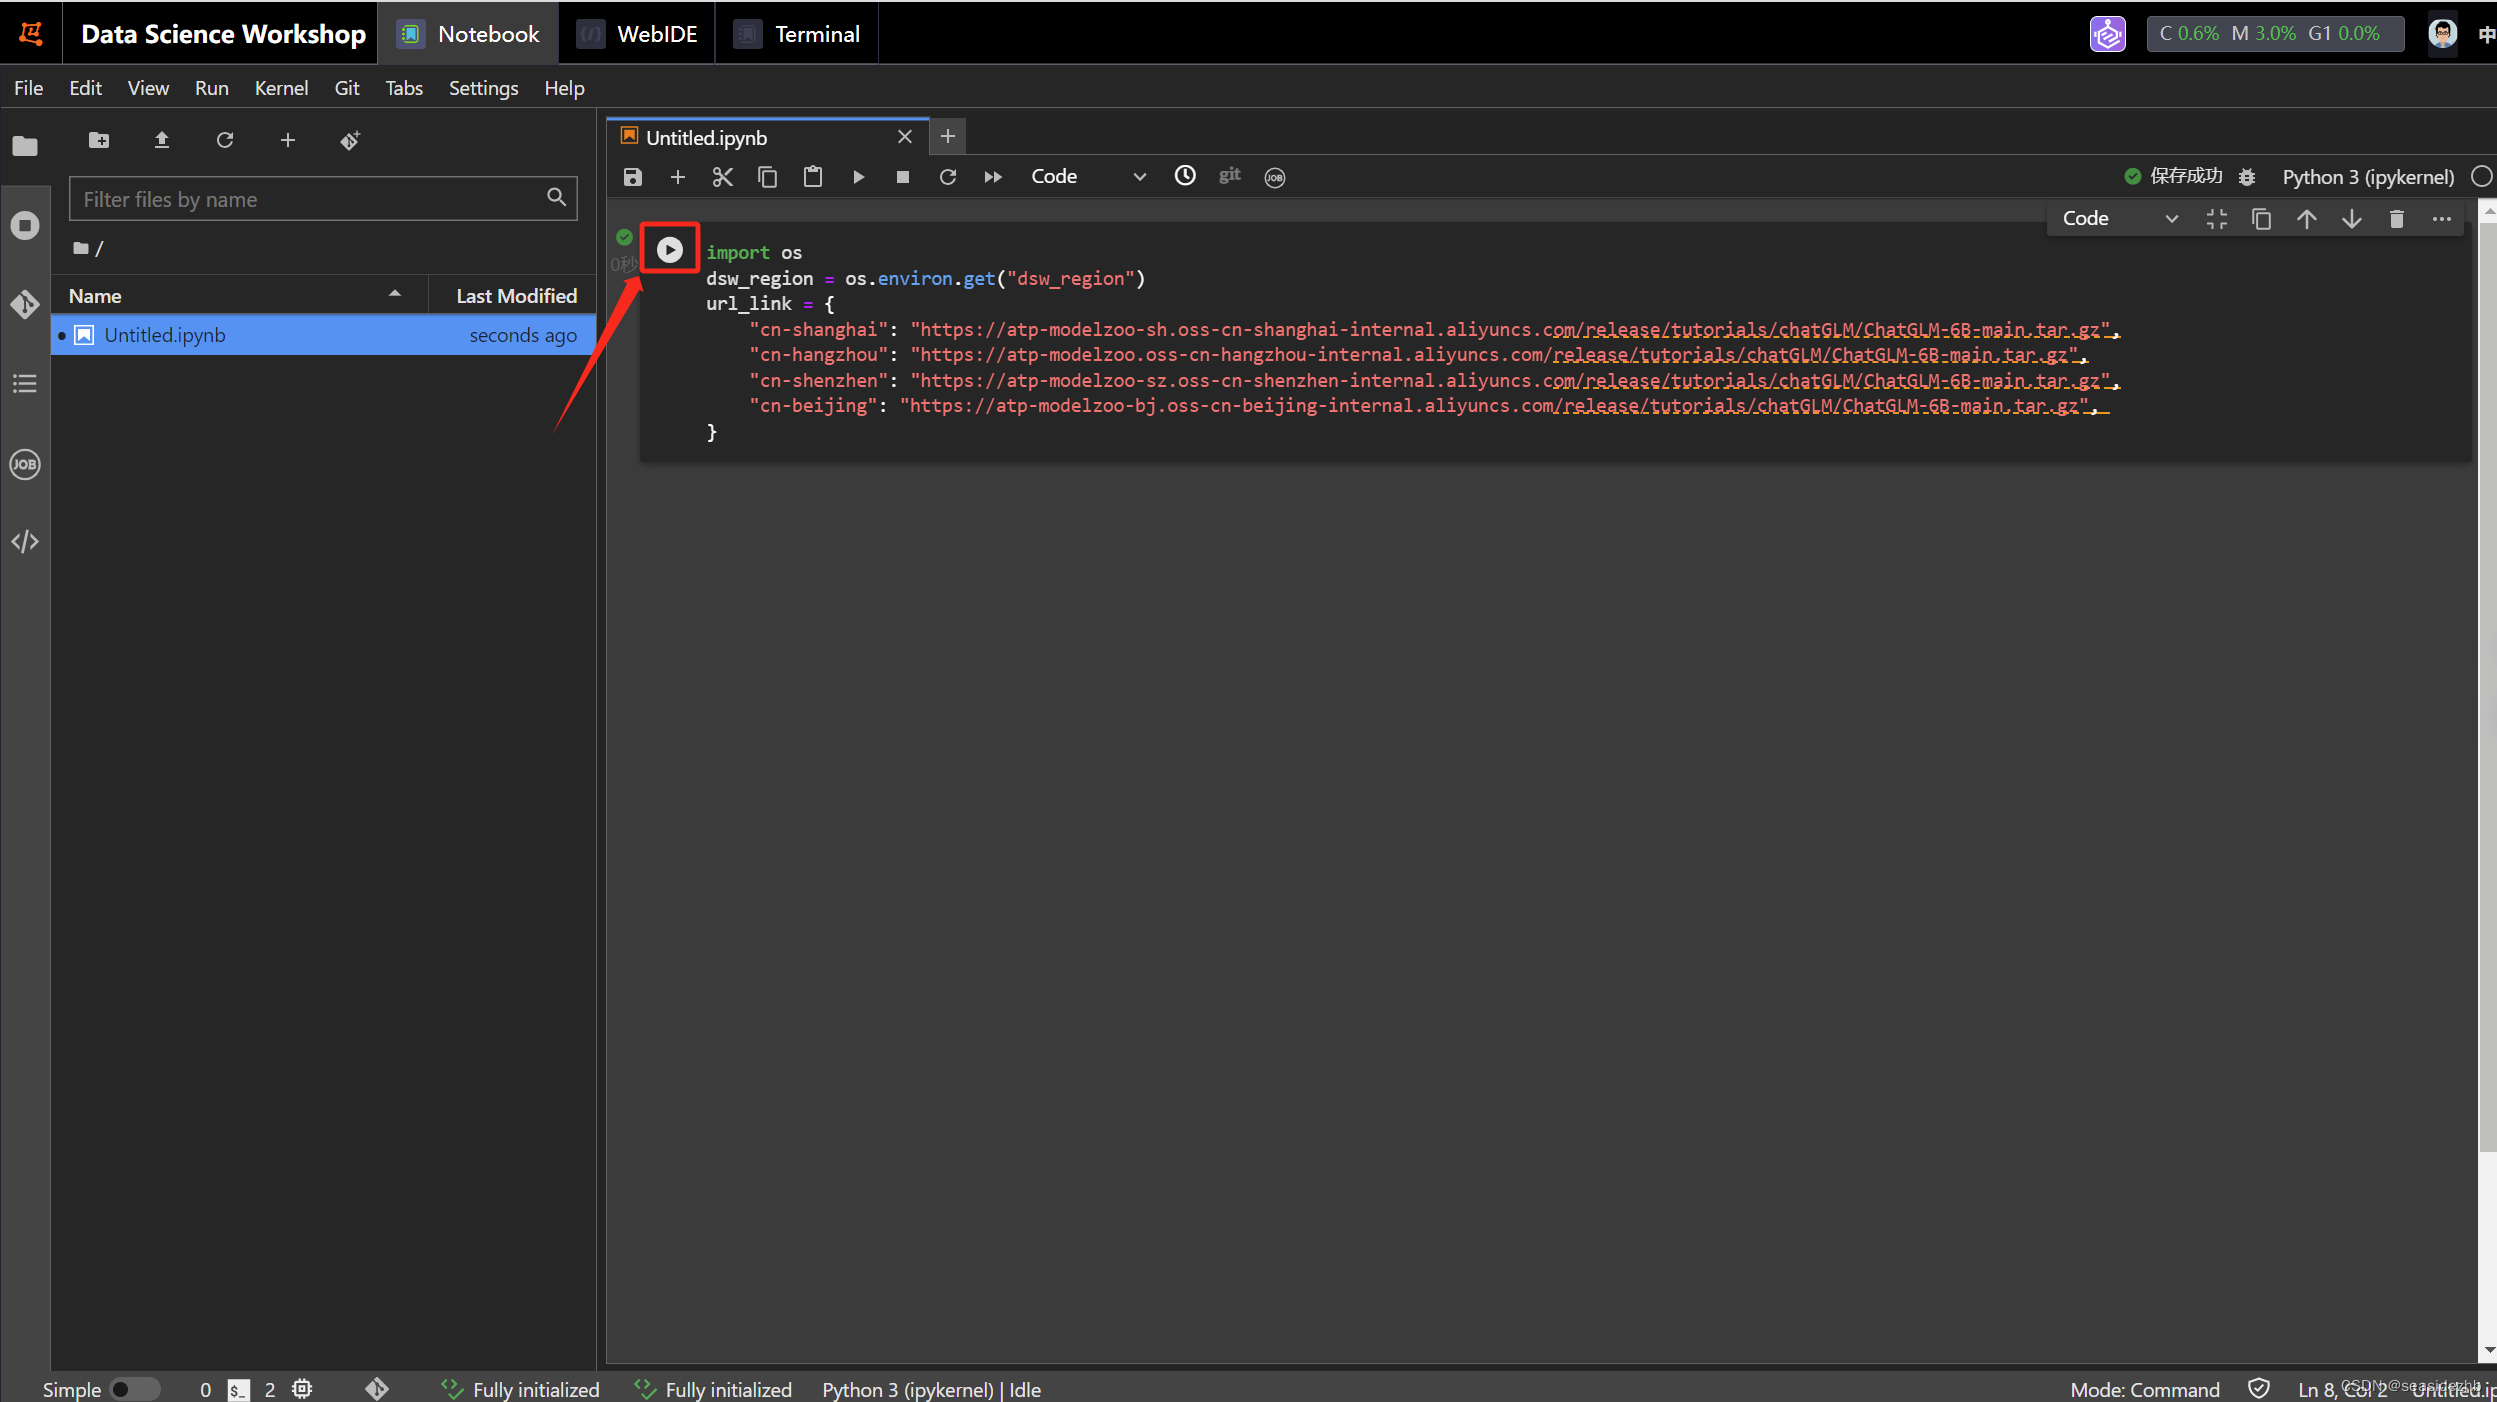Screen dimensions: 2497x1402
Task: Switch to the Notebook tab
Action: pos(468,34)
